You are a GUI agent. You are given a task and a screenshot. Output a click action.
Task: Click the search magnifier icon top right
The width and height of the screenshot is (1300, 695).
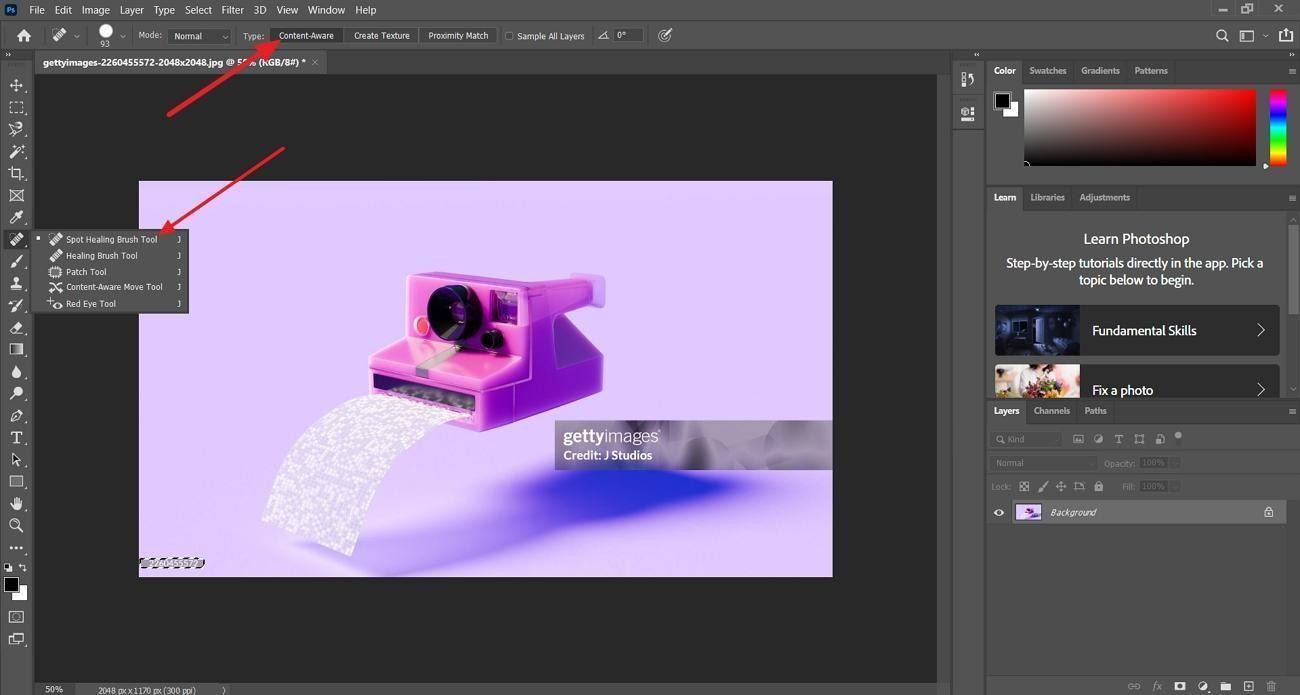(1222, 36)
